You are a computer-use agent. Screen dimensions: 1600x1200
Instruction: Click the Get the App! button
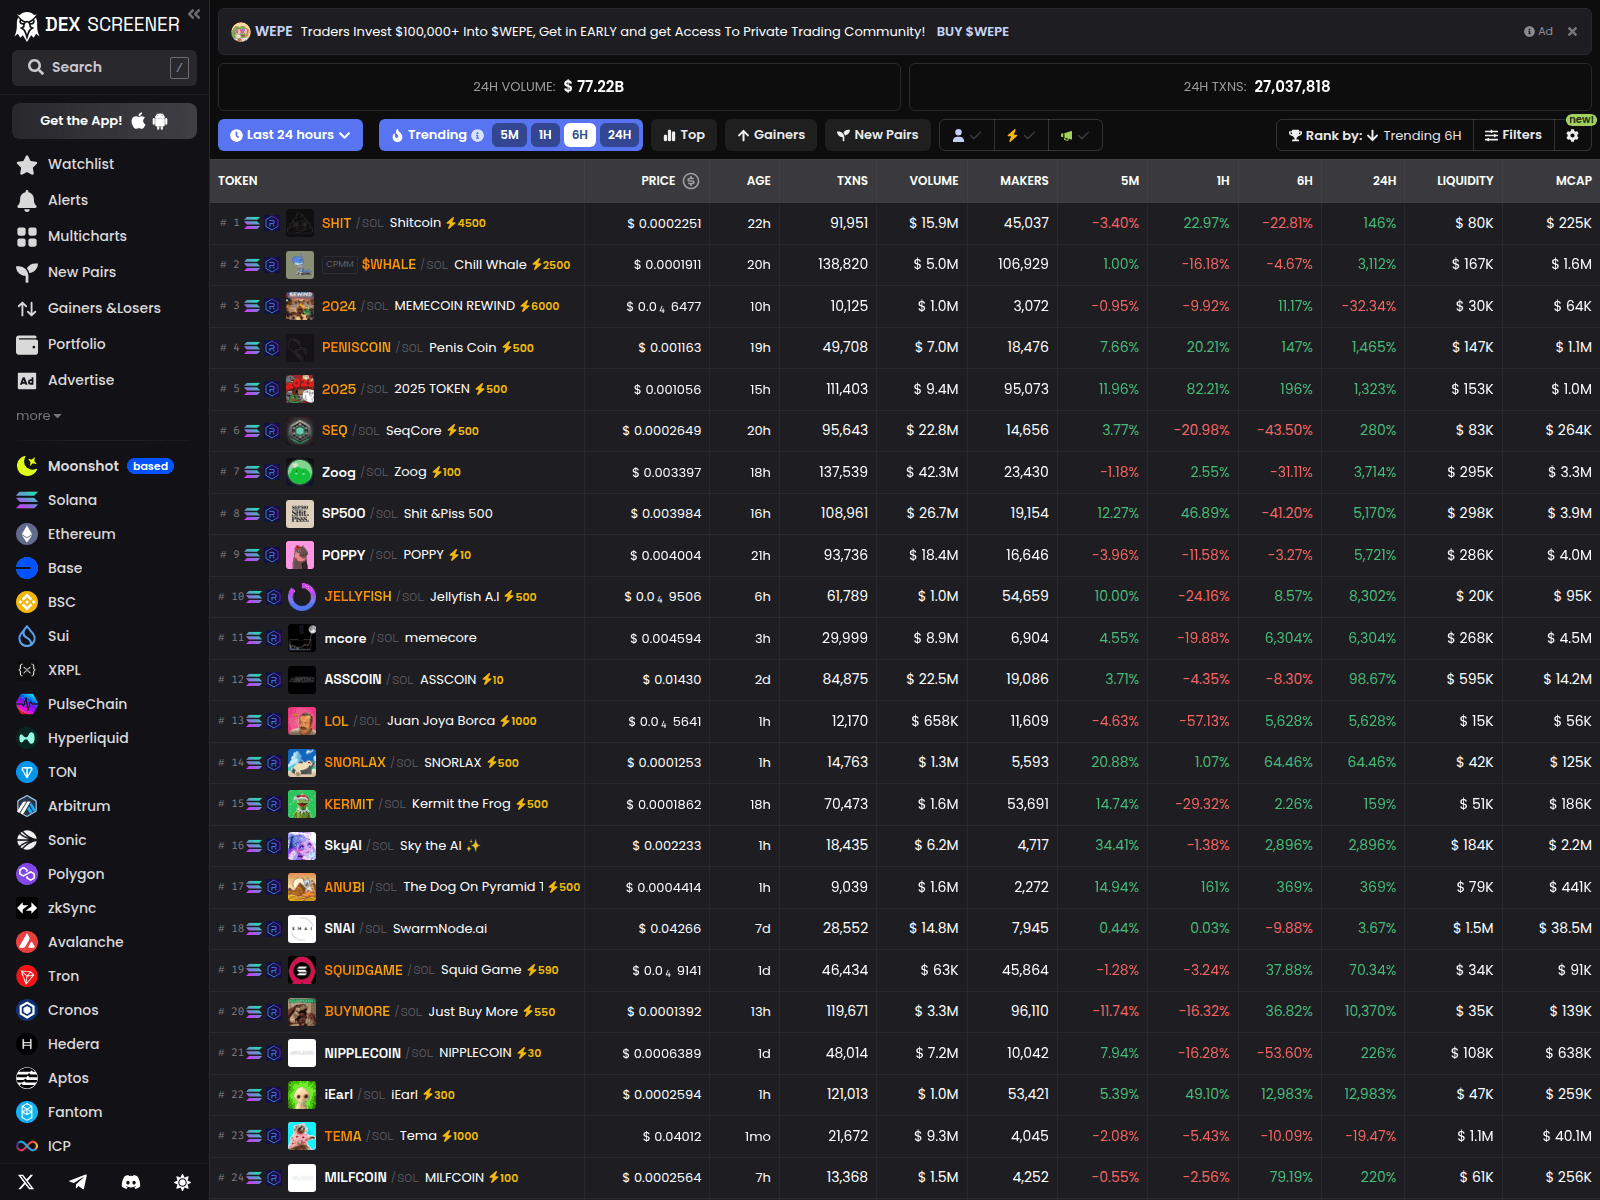pyautogui.click(x=104, y=121)
